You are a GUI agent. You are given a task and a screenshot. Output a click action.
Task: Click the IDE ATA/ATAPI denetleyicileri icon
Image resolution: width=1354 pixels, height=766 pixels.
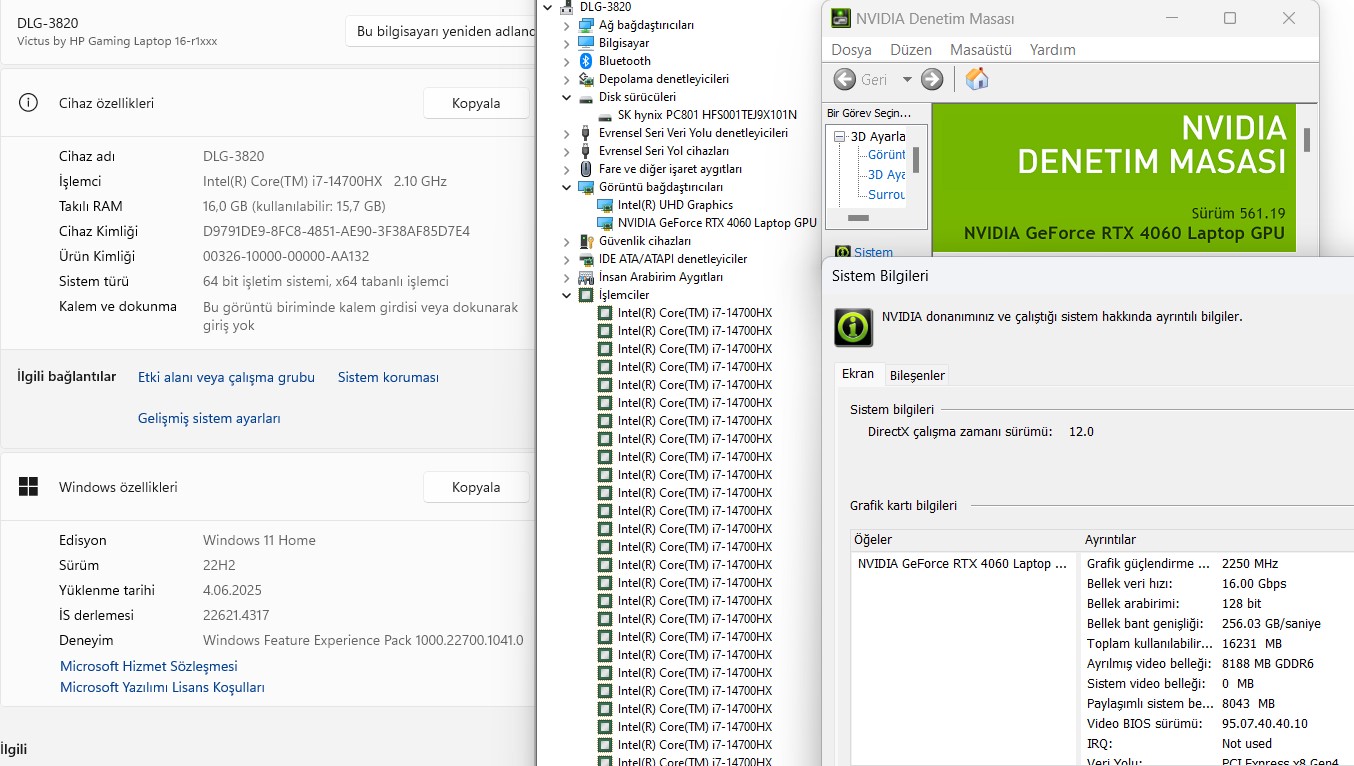[587, 259]
